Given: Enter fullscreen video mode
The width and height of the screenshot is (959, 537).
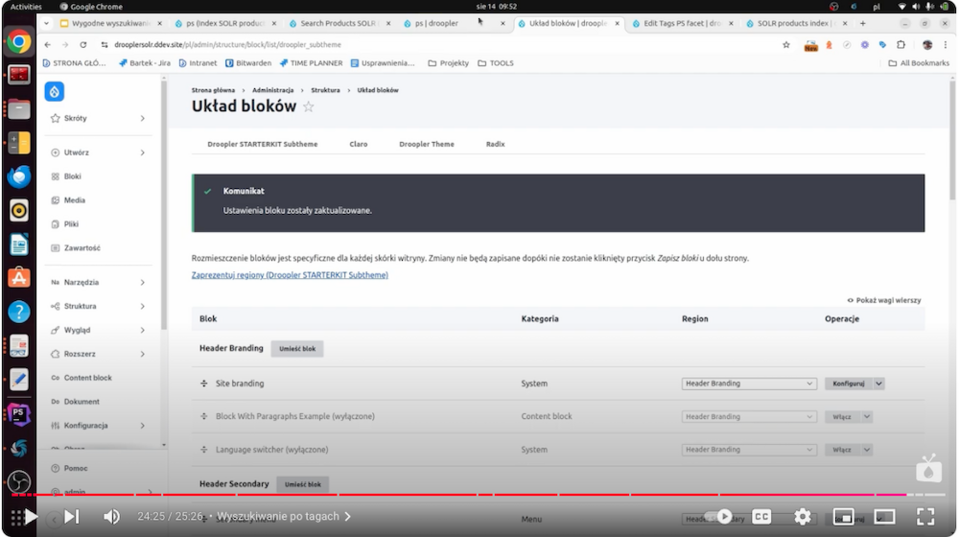Looking at the screenshot, I should pos(925,517).
